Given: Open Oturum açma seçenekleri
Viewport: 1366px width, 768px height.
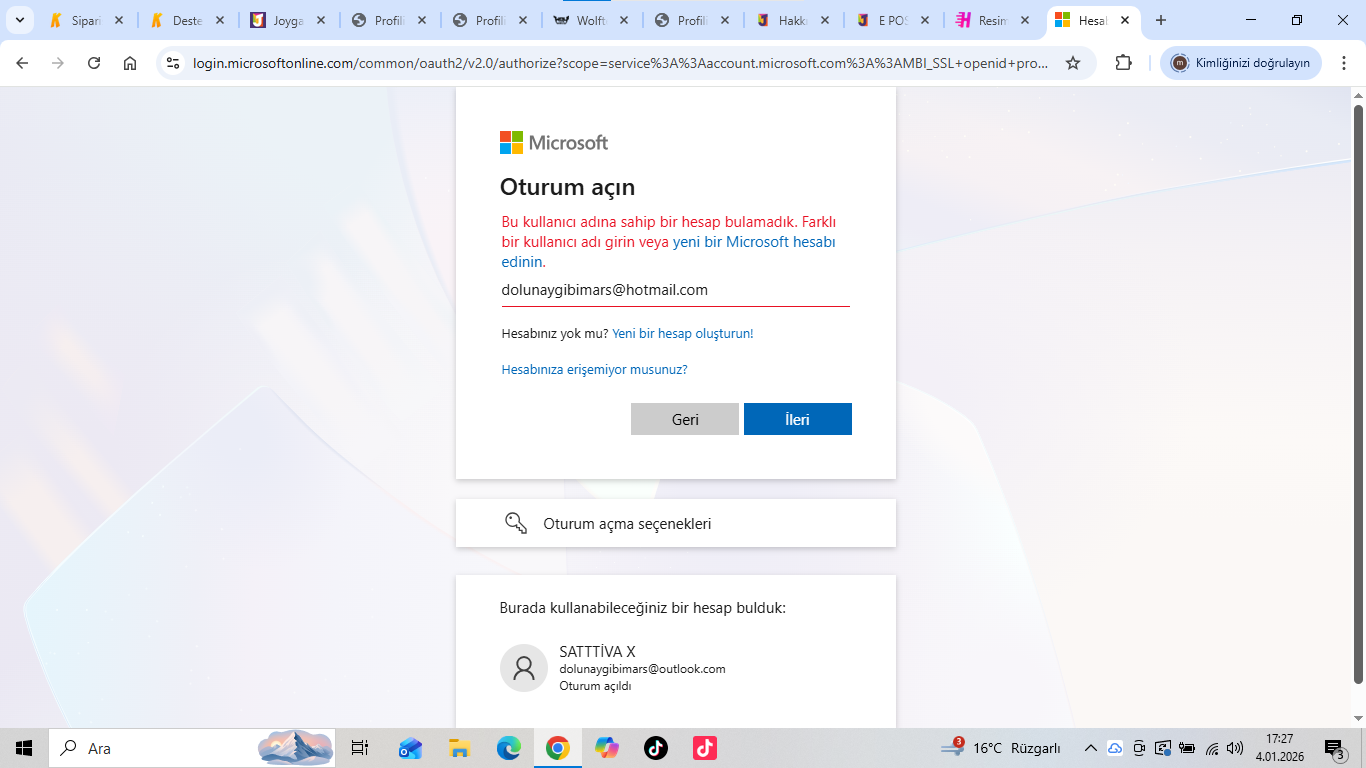Looking at the screenshot, I should tap(676, 523).
